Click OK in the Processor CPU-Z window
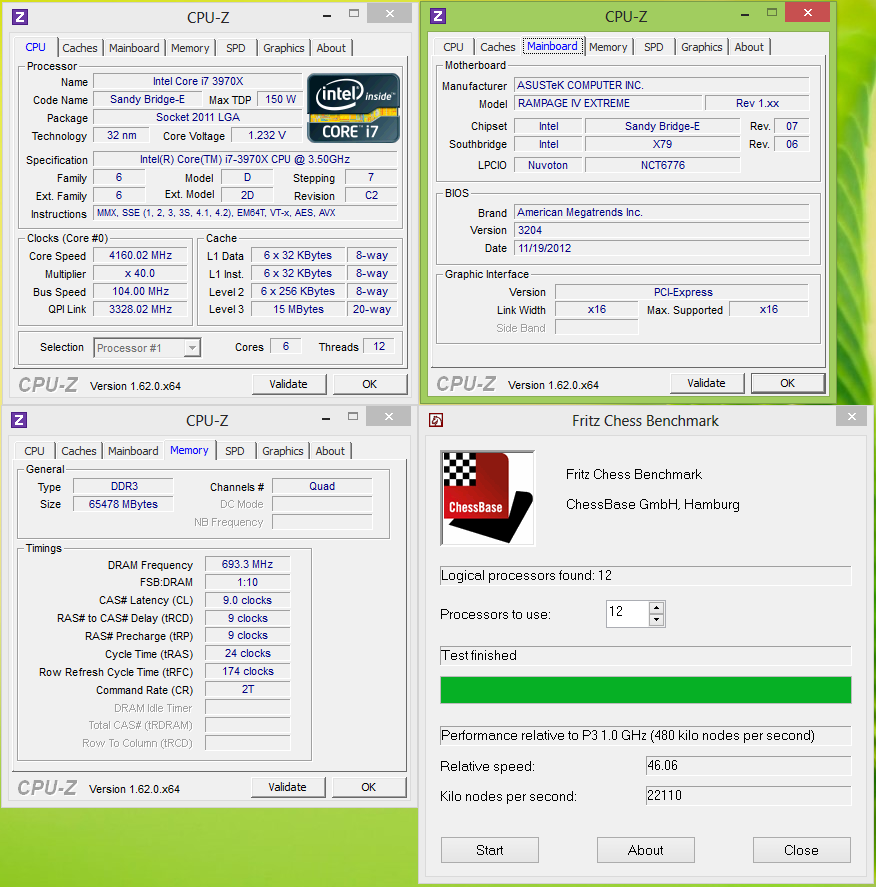 coord(369,384)
